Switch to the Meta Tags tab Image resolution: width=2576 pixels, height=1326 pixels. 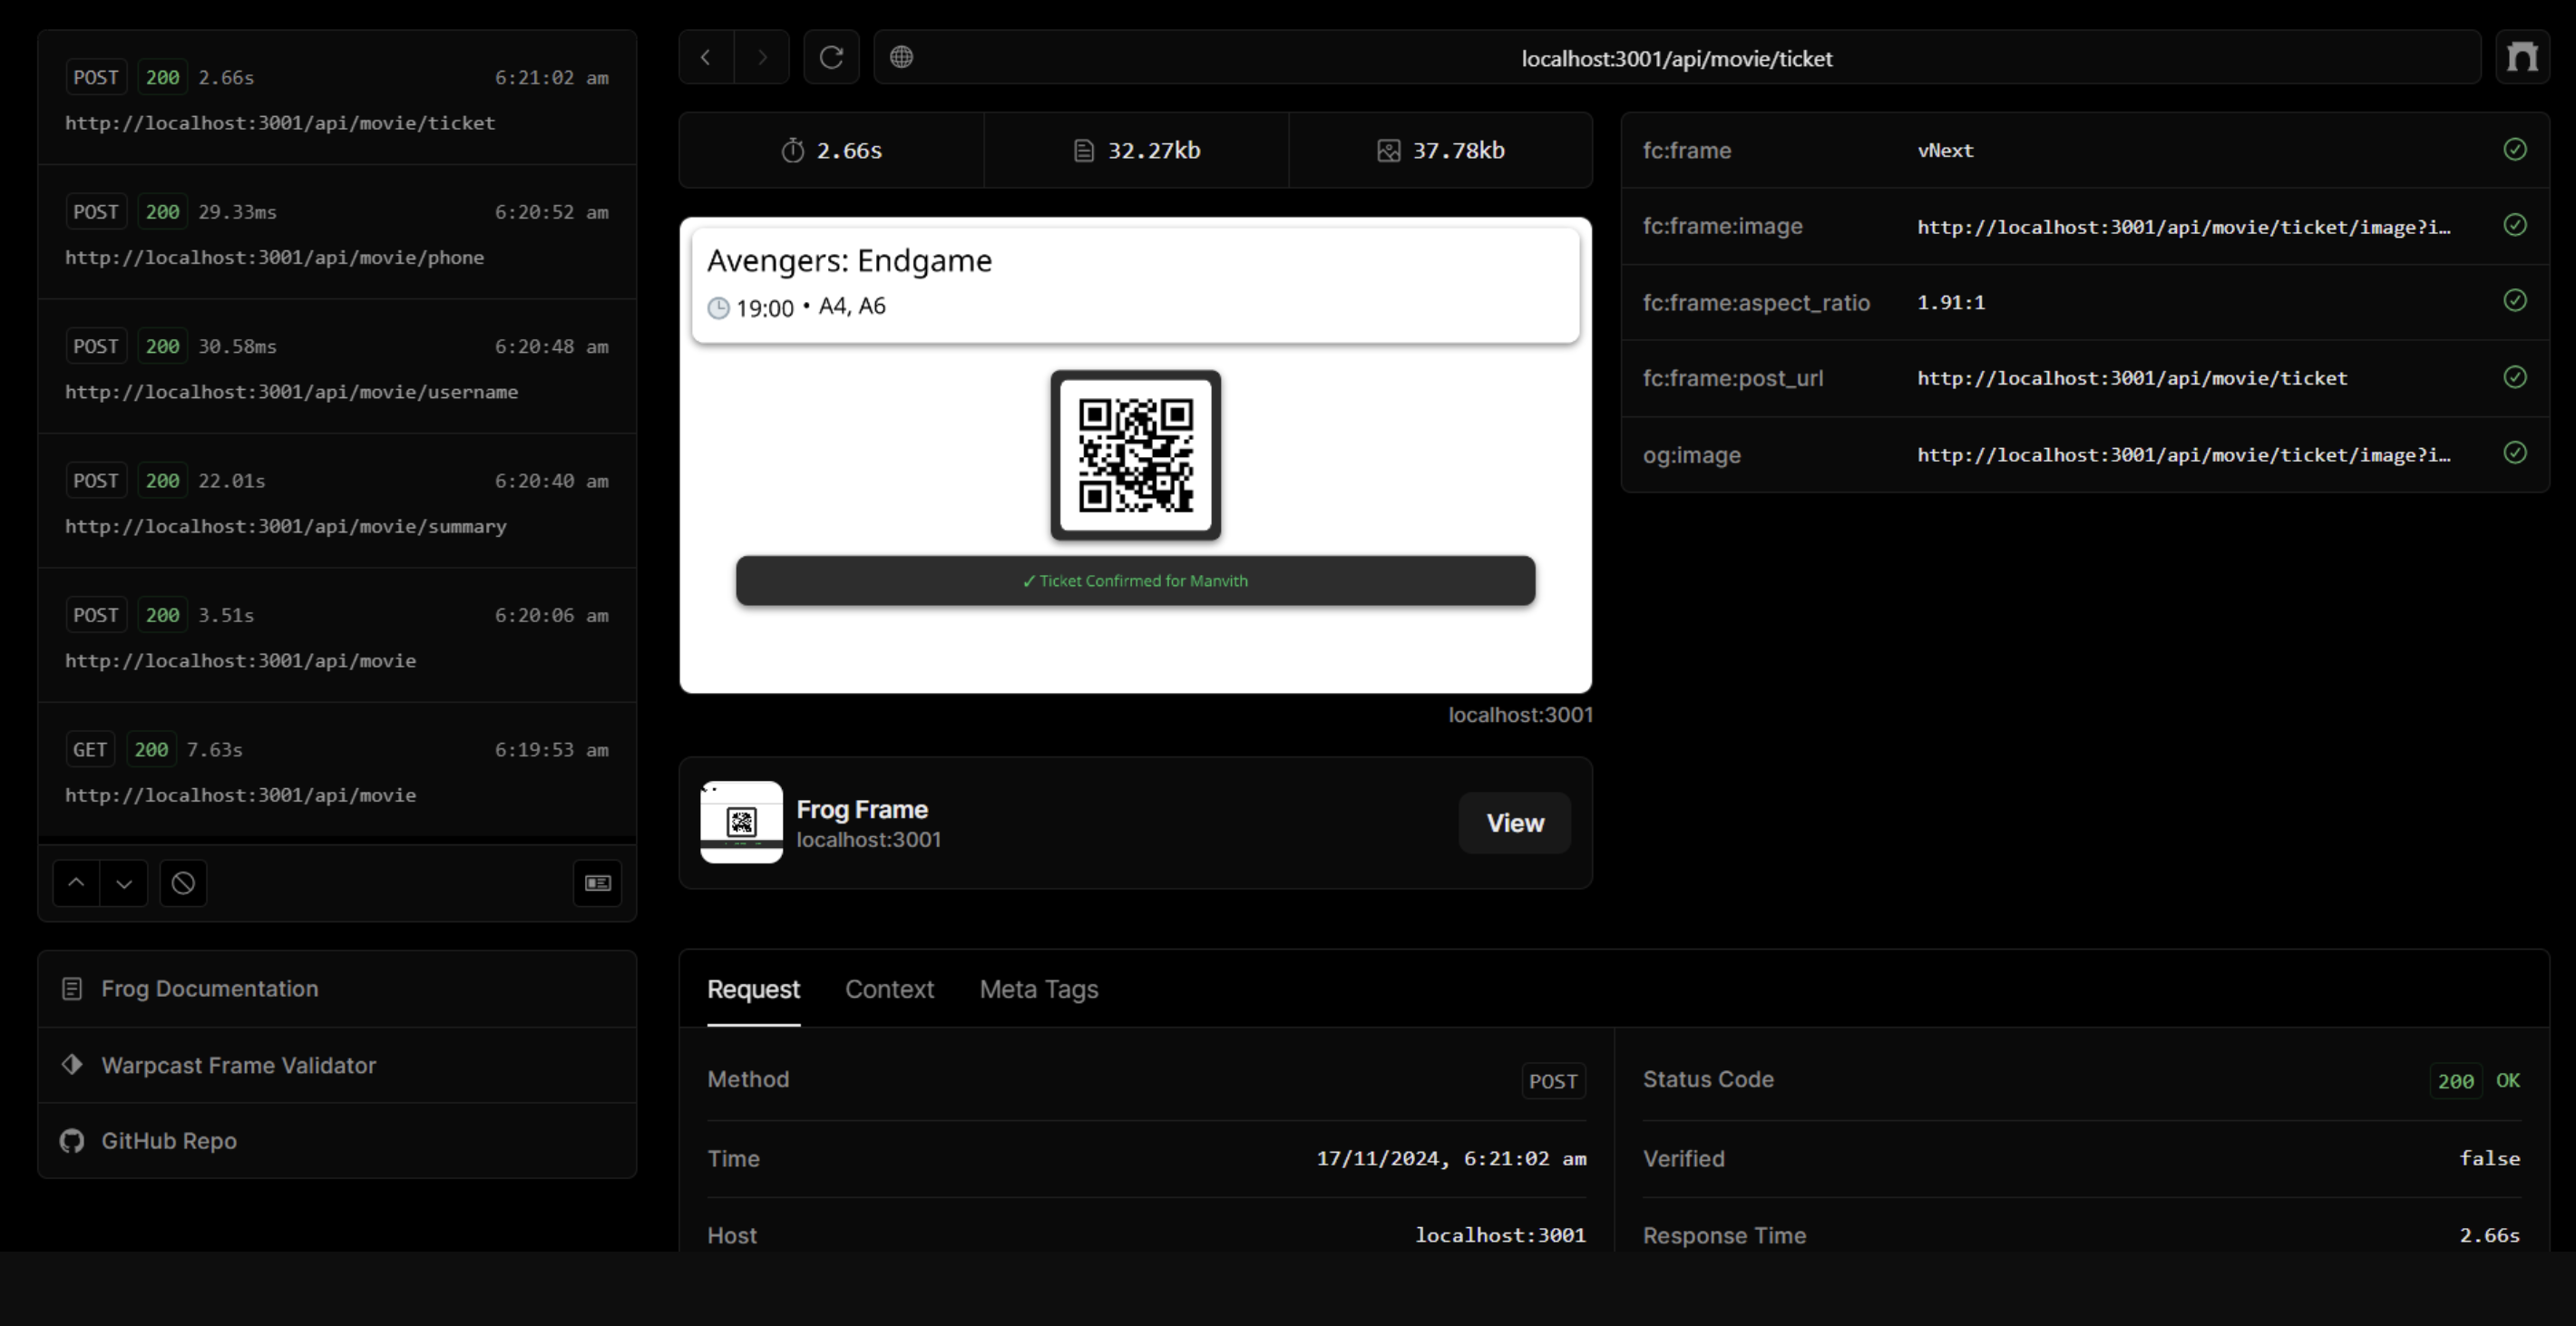[x=1039, y=989]
